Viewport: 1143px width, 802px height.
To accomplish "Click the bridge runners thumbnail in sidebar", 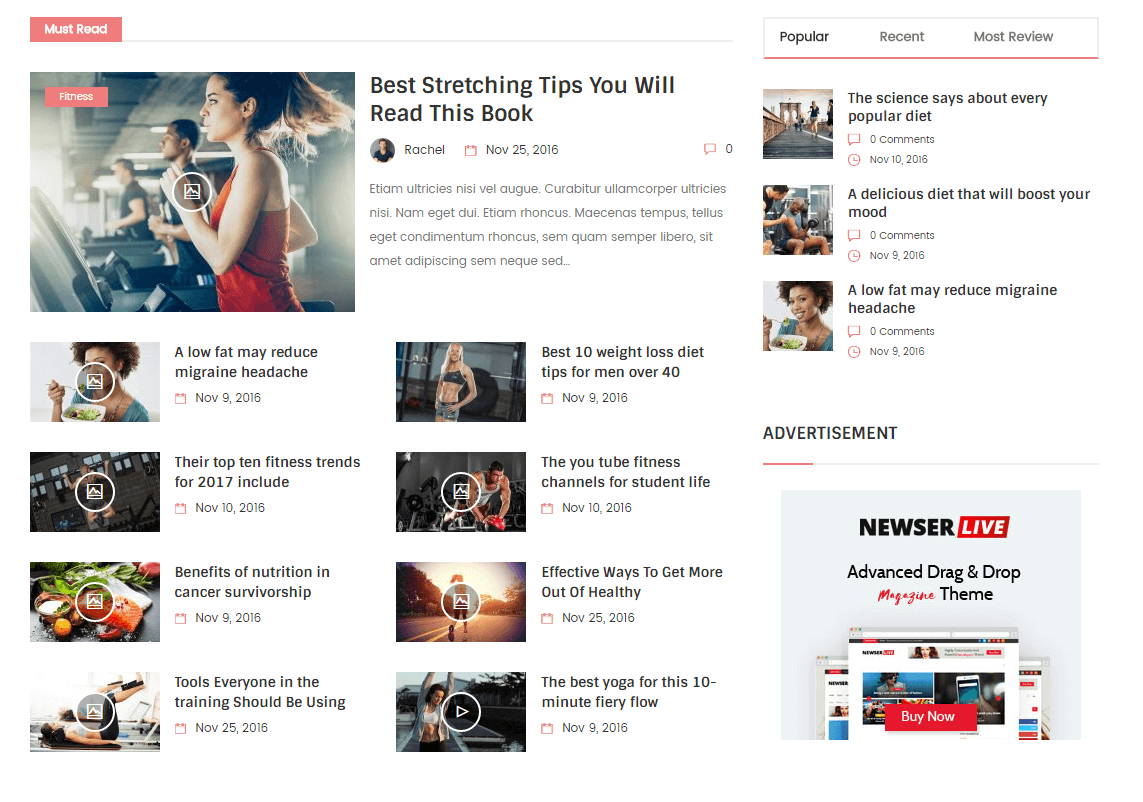I will [798, 124].
